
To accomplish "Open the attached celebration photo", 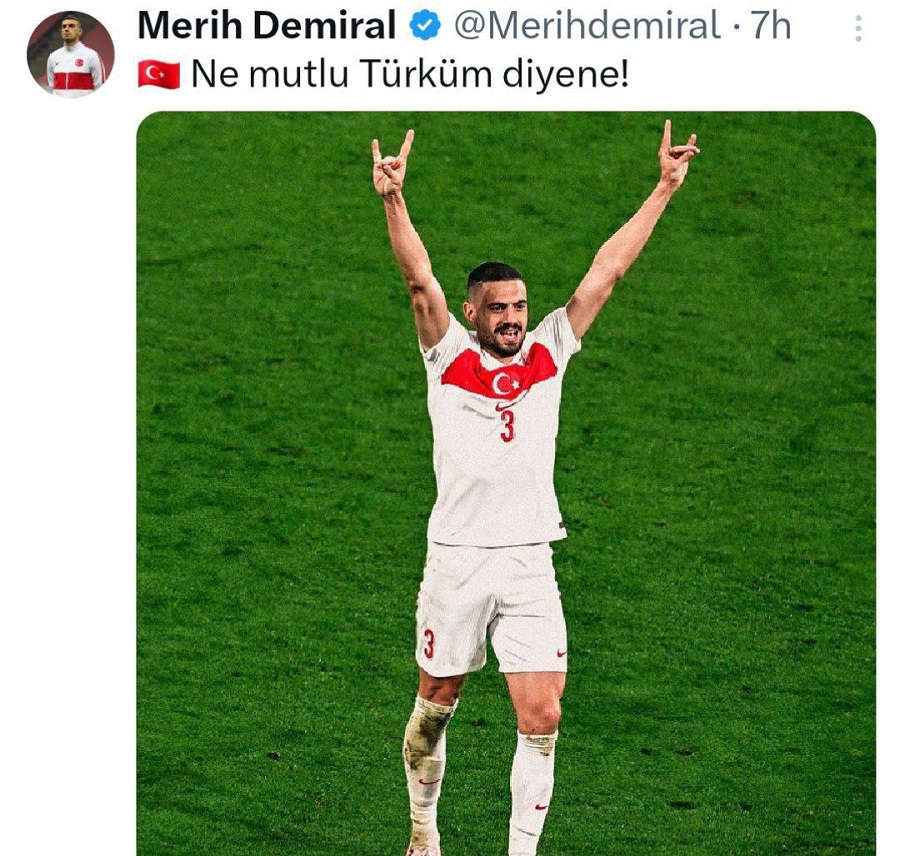I will click(506, 482).
